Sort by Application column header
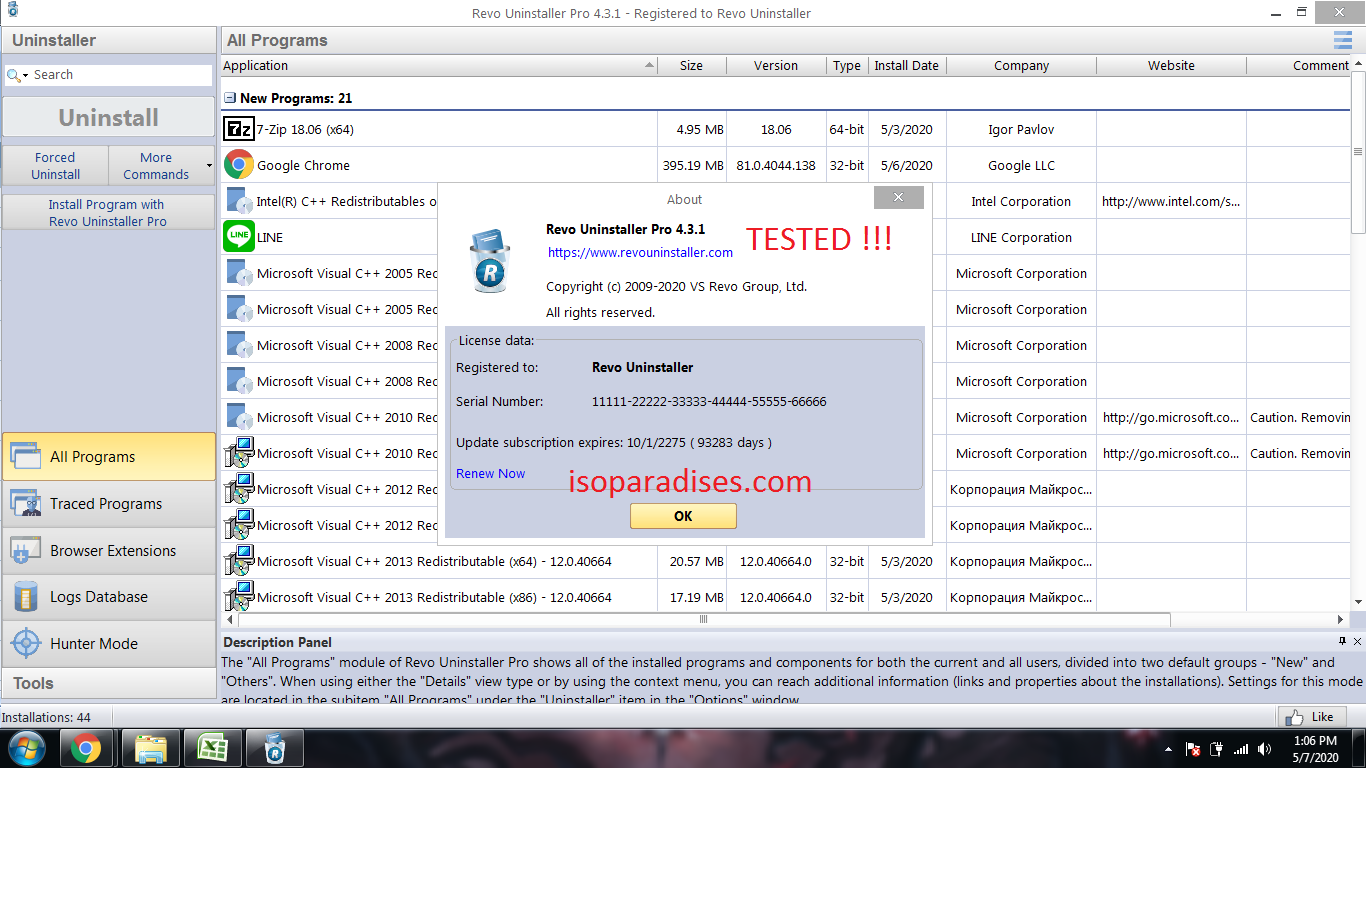1366x916 pixels. 439,65
